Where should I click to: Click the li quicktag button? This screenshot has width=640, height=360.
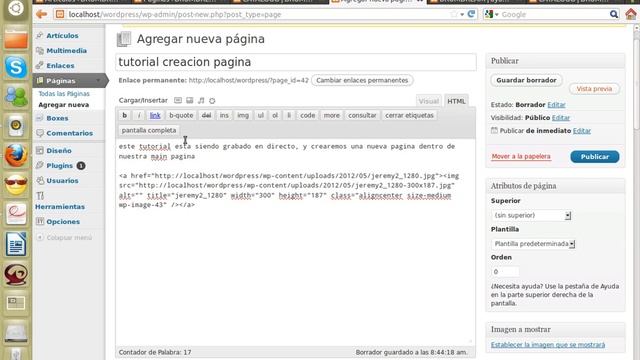289,116
